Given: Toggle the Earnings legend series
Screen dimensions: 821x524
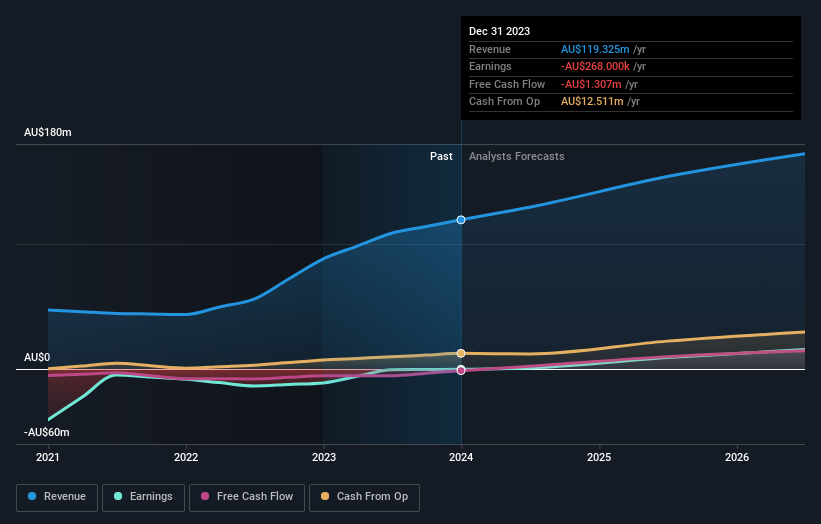Looking at the screenshot, I should coord(143,497).
